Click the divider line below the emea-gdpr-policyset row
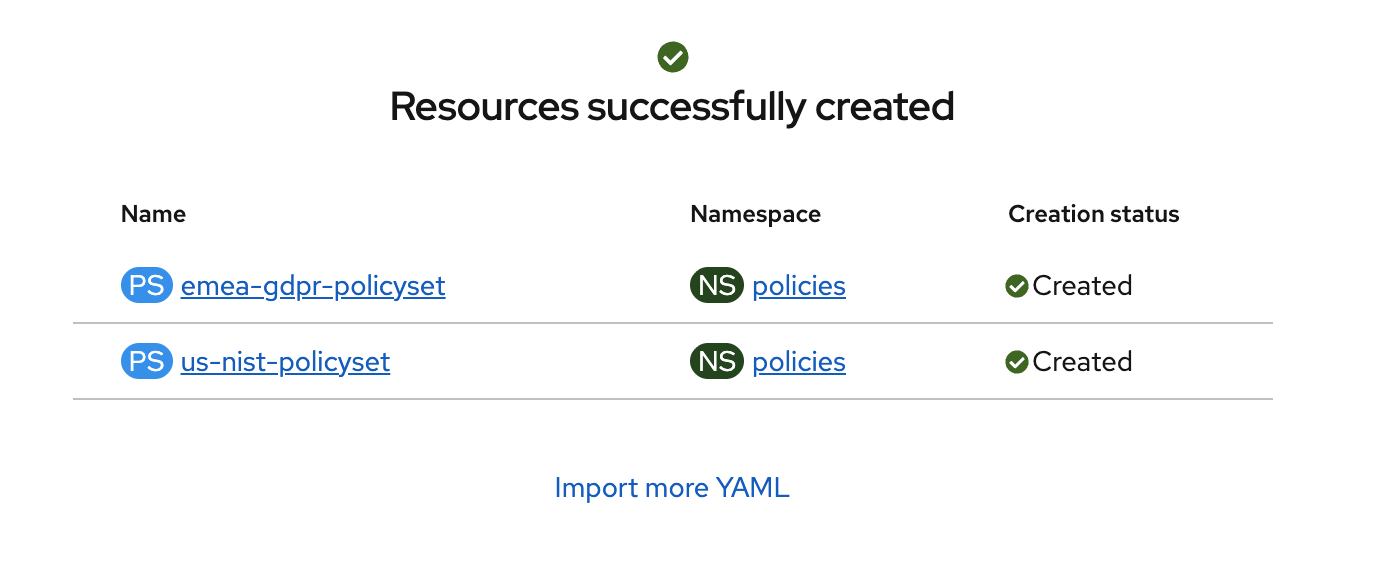Viewport: 1374px width, 568px height. pos(672,323)
